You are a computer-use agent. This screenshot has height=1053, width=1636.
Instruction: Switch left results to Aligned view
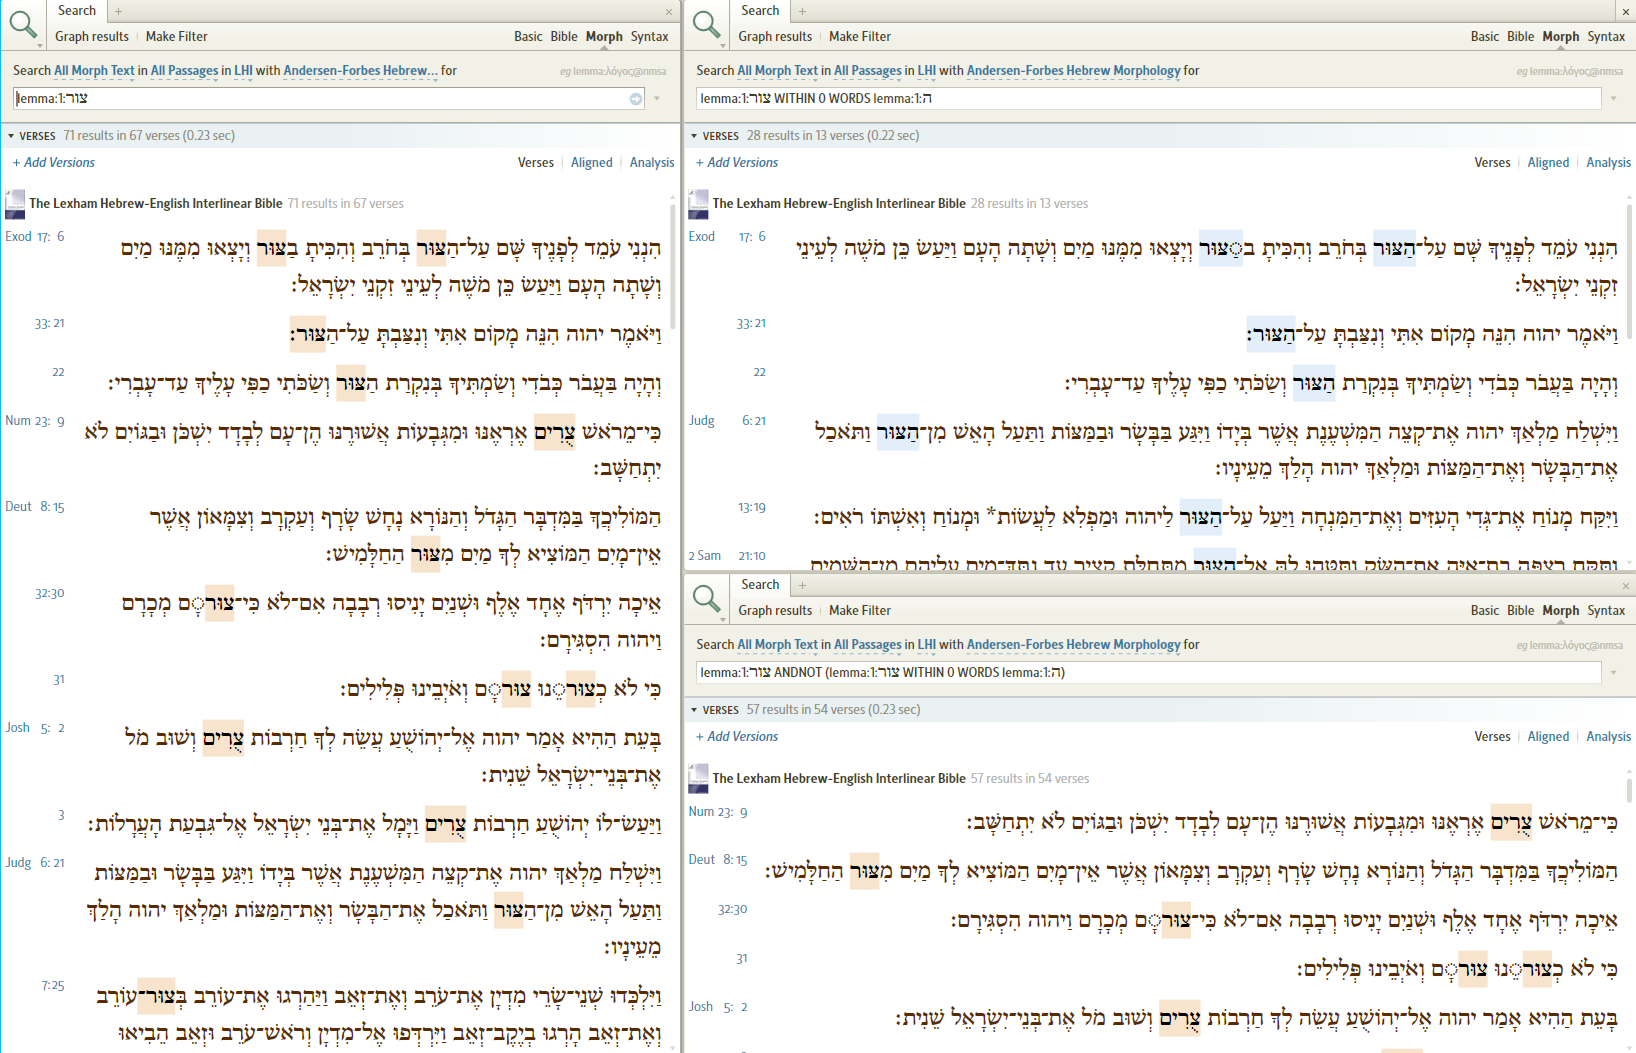pyautogui.click(x=592, y=162)
